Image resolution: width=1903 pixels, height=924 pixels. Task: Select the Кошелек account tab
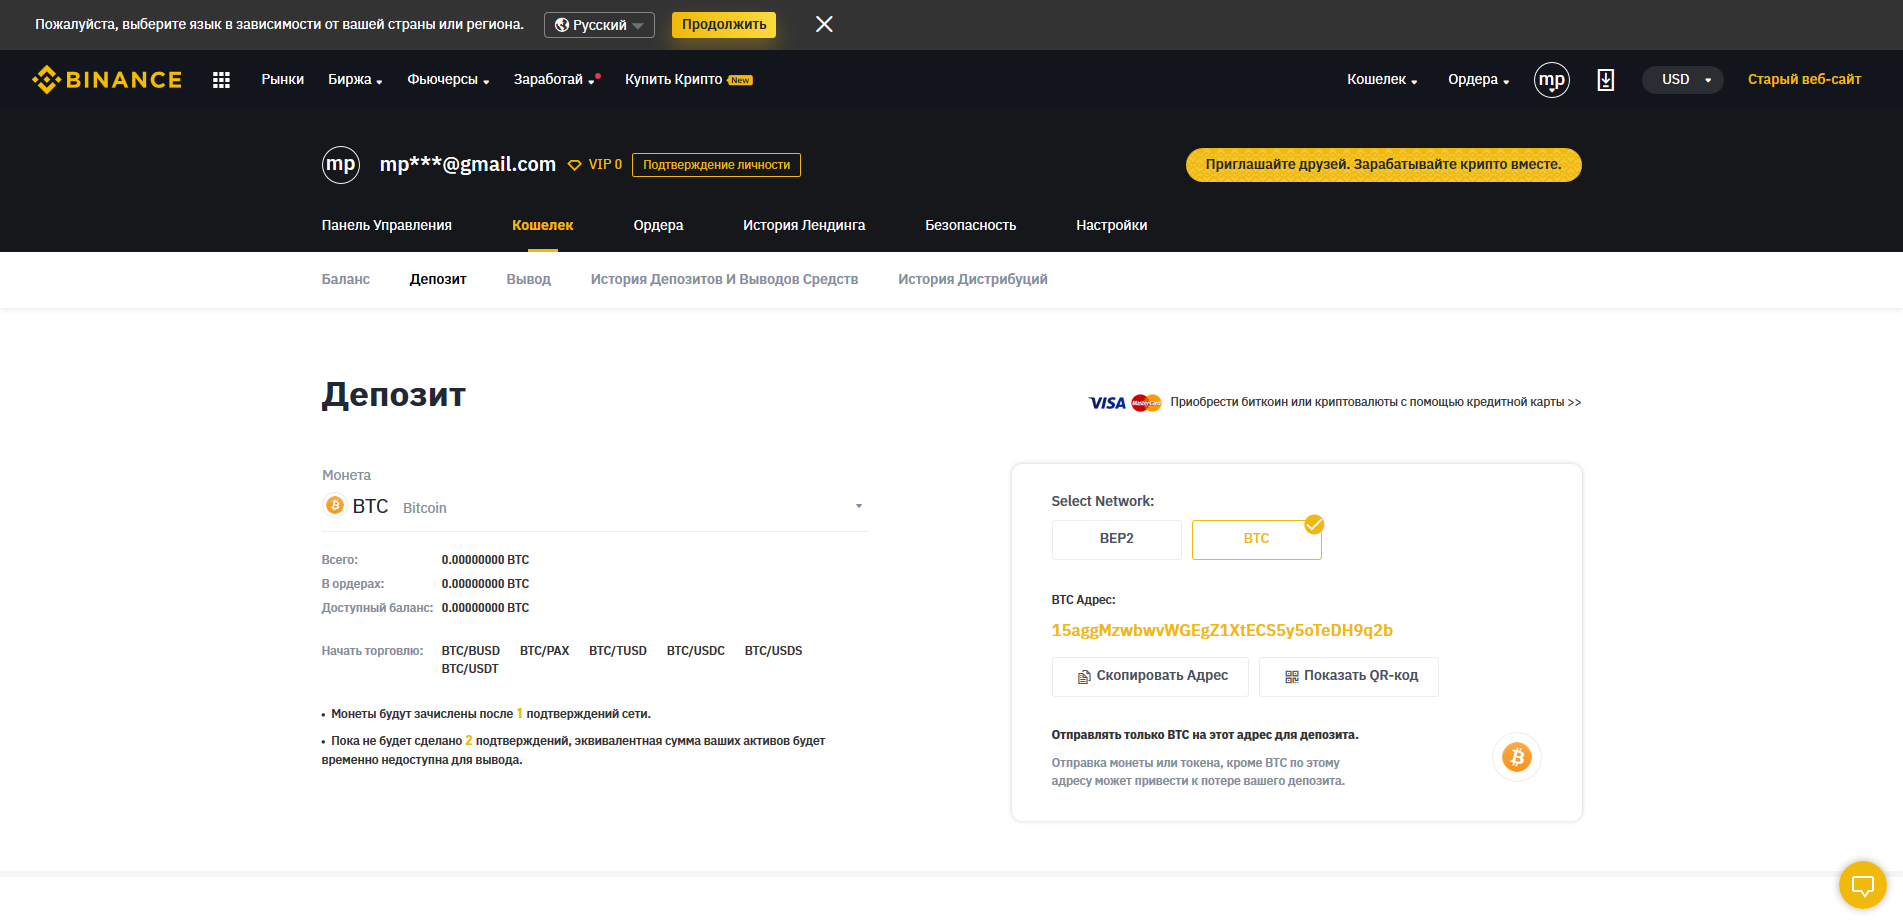coord(543,226)
